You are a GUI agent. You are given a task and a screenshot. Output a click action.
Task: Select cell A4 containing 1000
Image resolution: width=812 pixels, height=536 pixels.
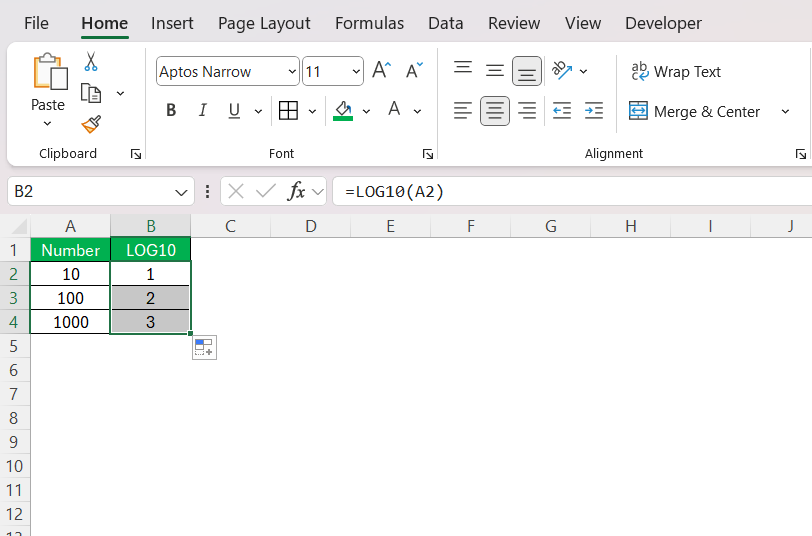point(70,322)
